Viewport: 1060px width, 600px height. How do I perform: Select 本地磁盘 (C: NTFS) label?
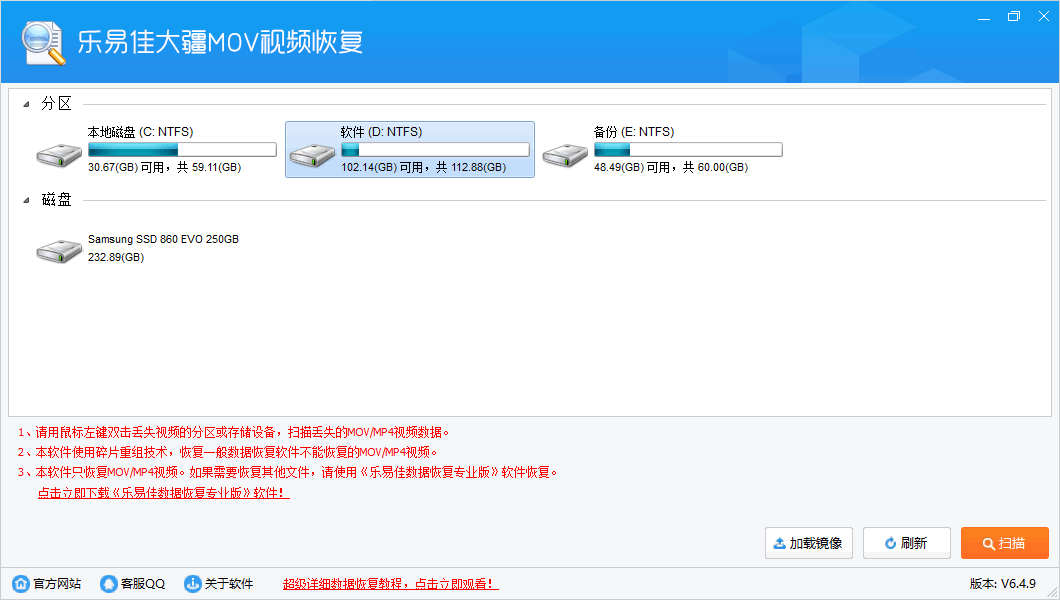(x=141, y=132)
